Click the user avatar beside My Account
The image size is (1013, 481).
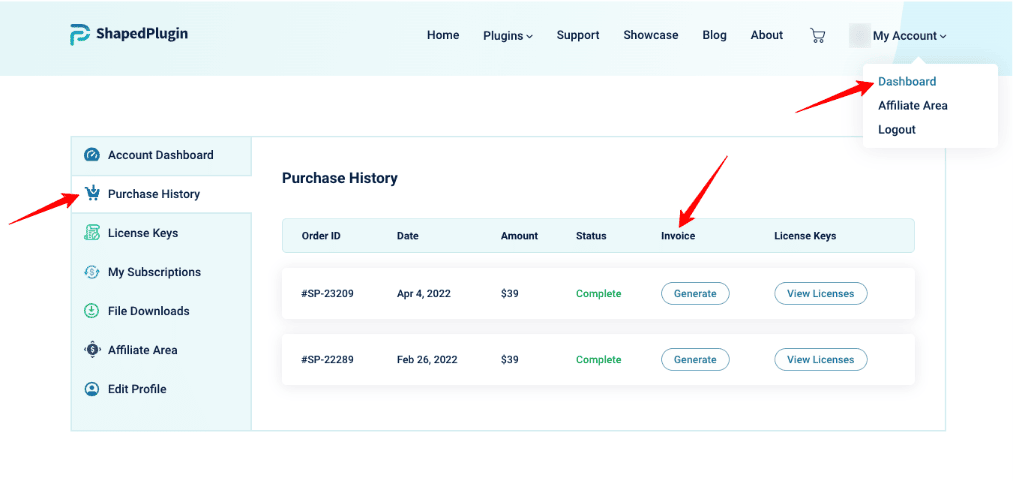tap(858, 36)
